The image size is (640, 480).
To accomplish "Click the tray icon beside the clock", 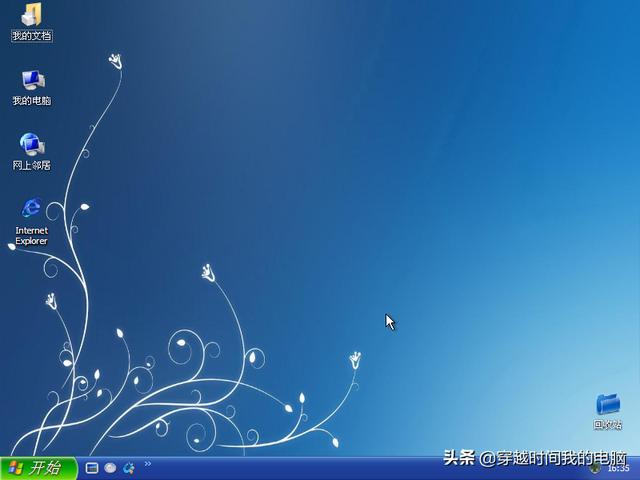I will click(x=597, y=469).
